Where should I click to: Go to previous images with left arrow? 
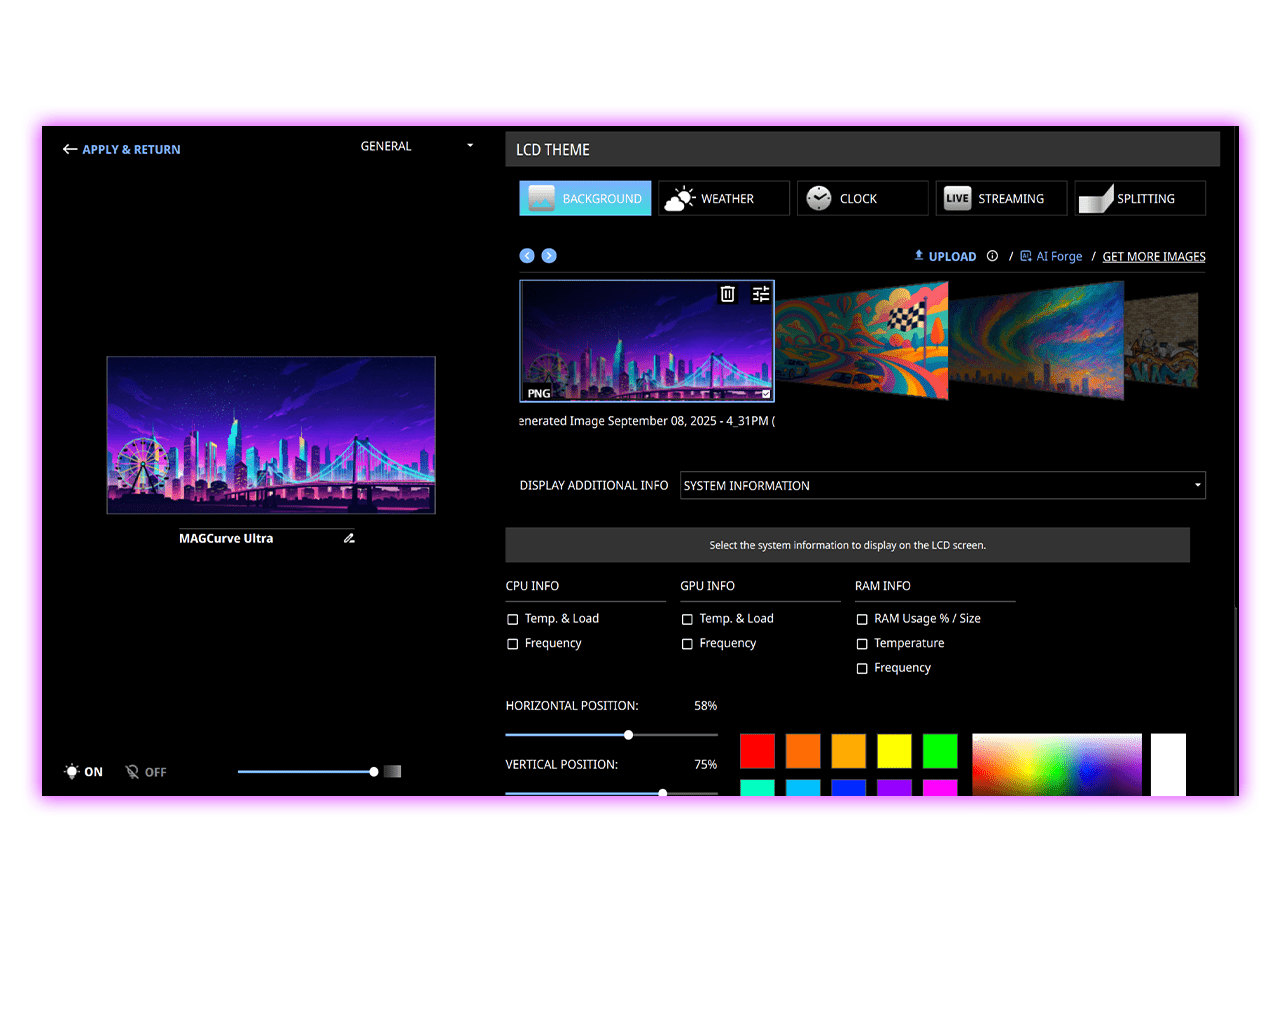(527, 256)
